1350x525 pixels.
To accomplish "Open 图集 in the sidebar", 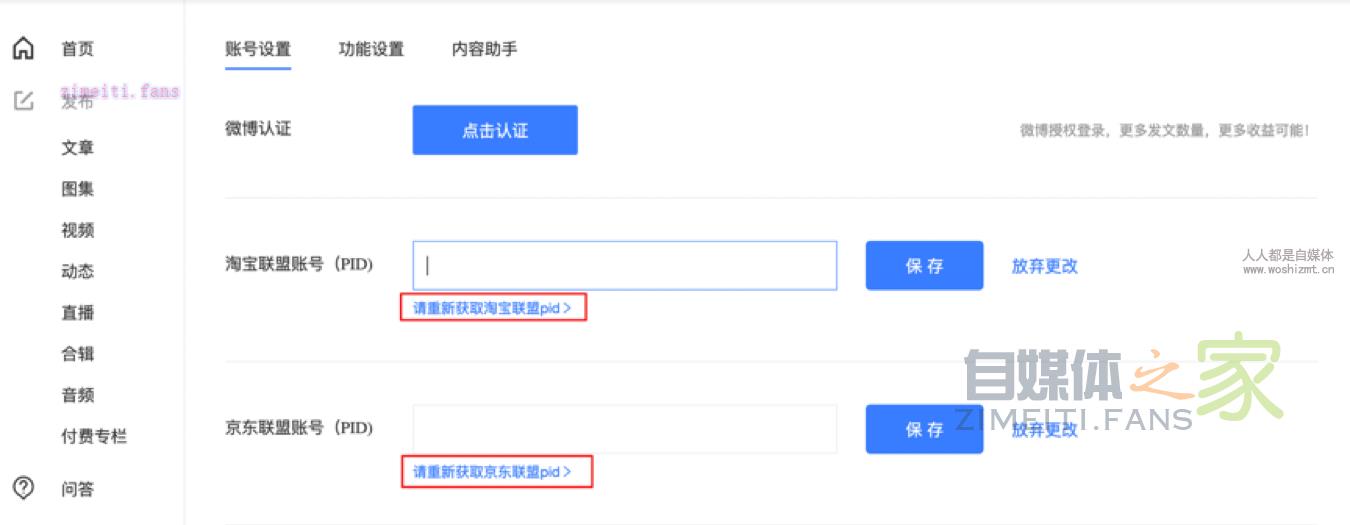I will [77, 189].
